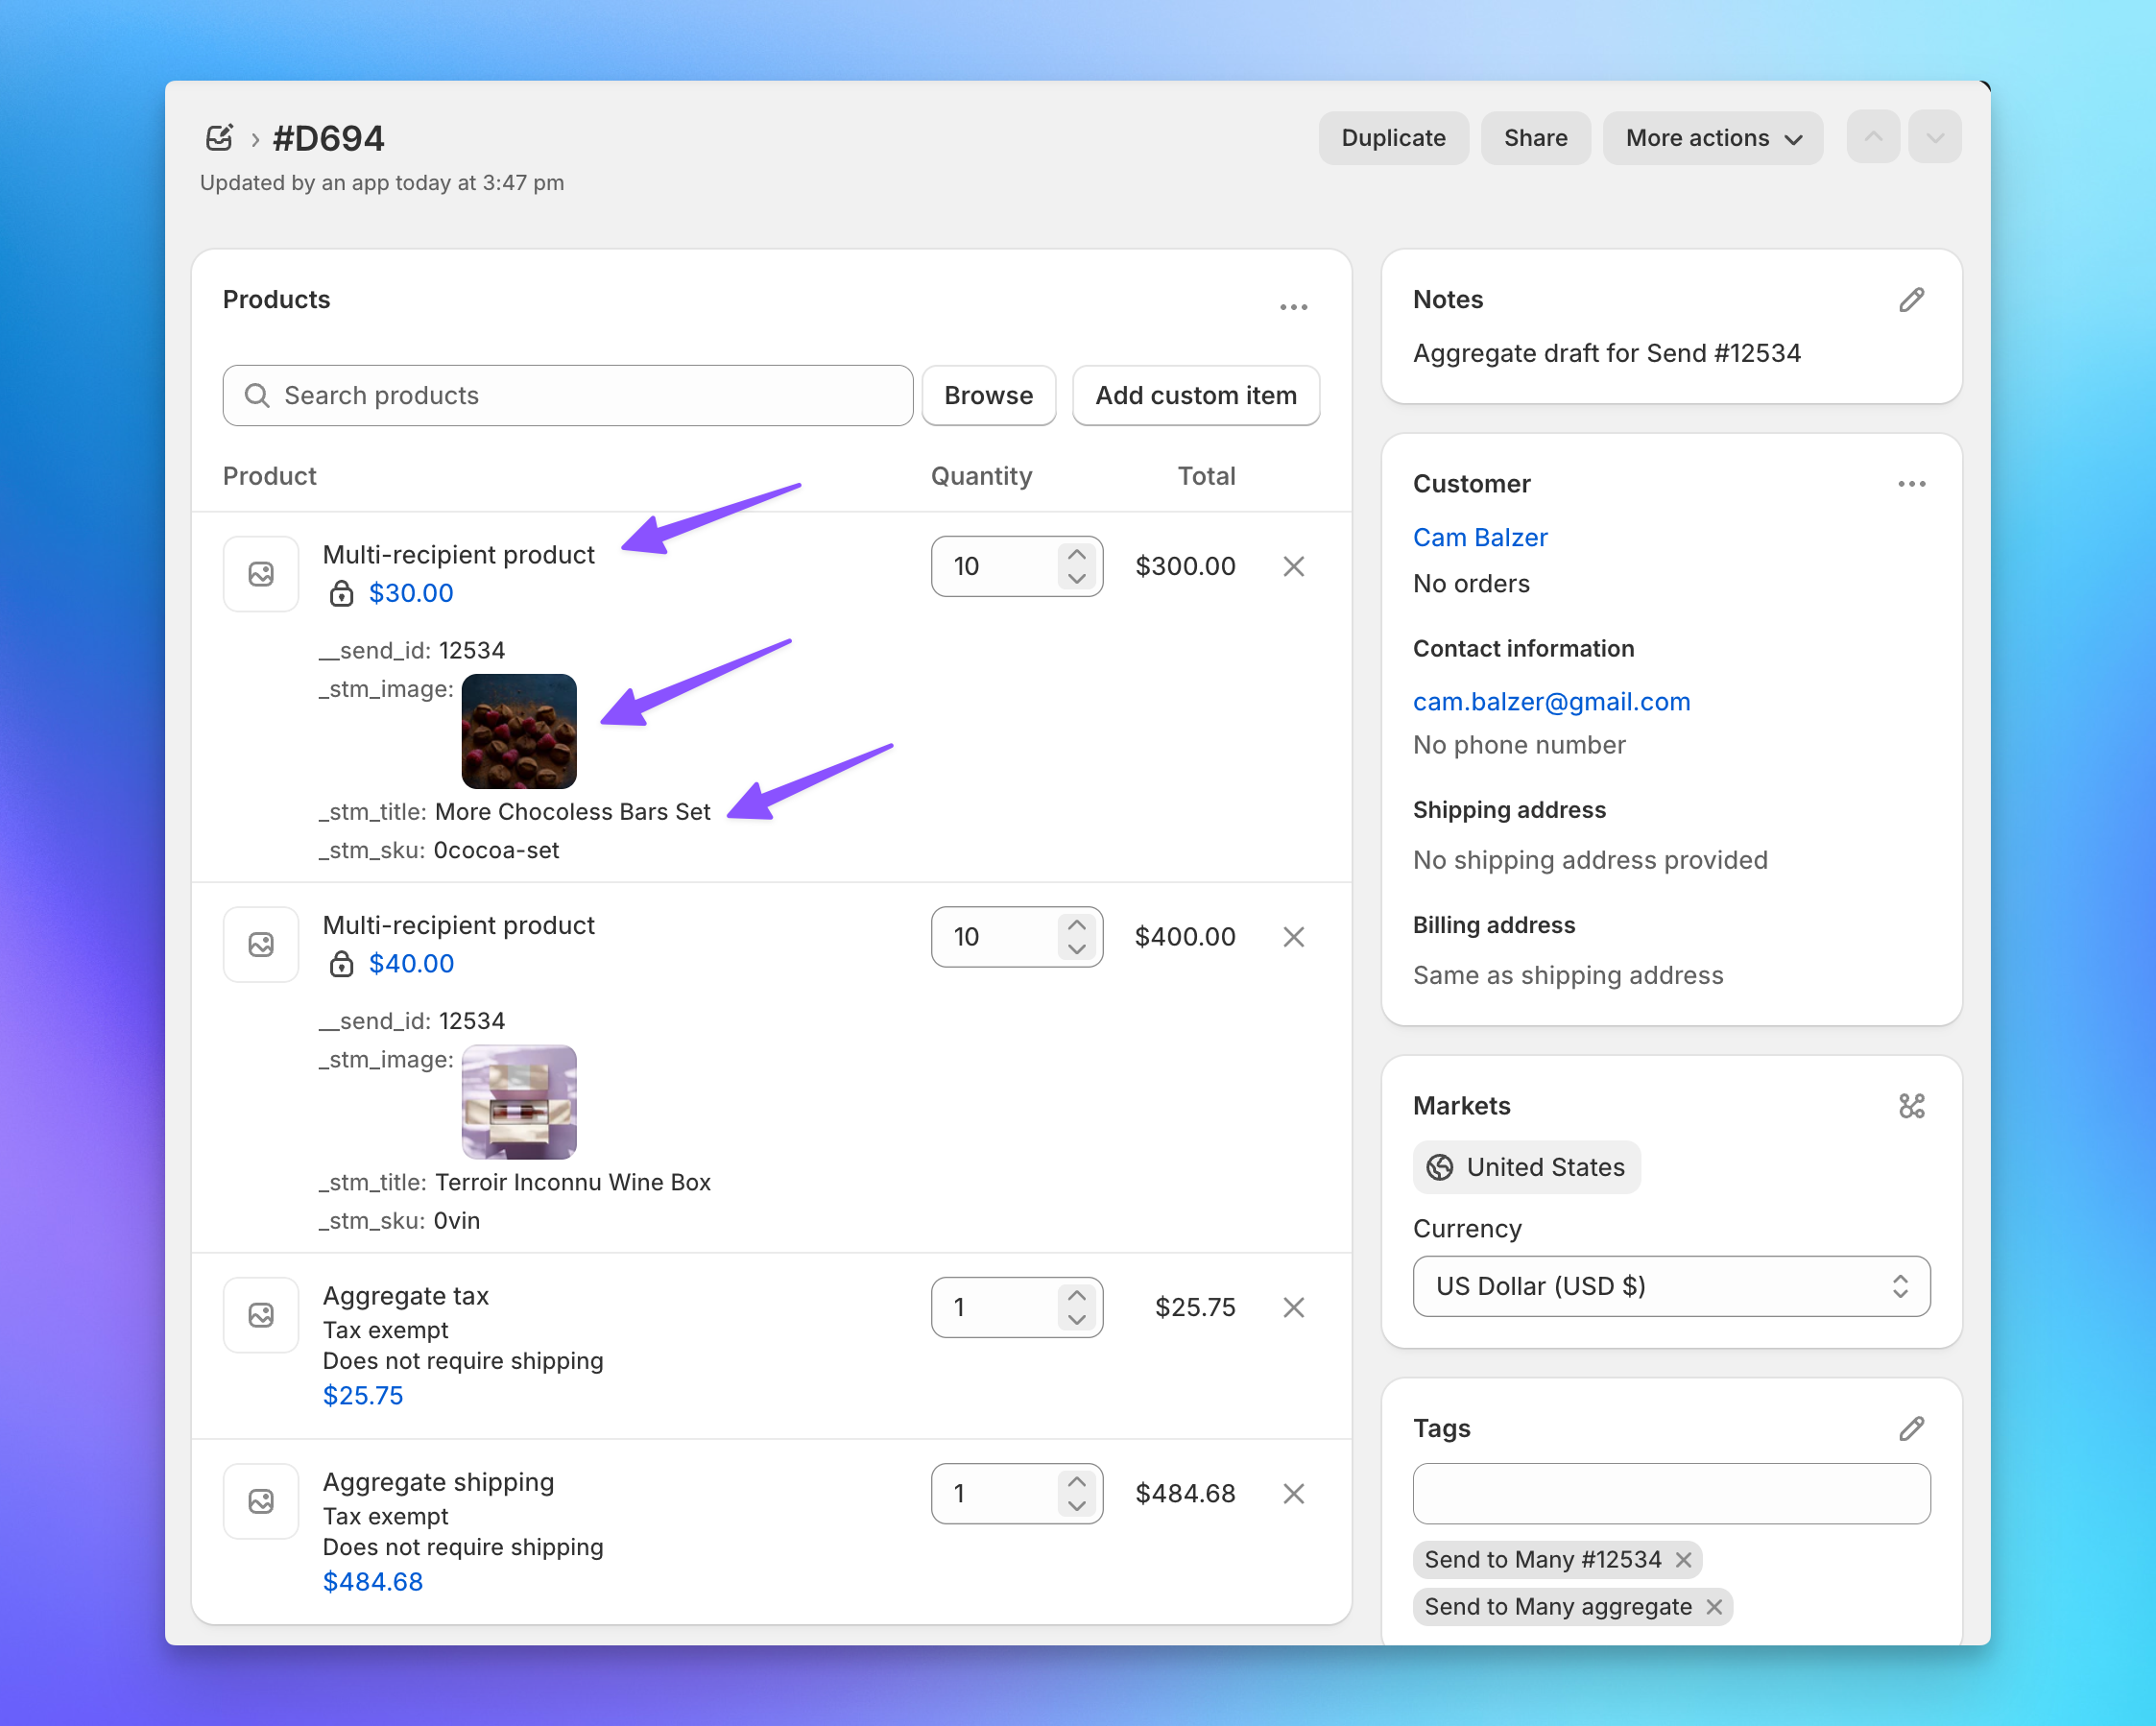This screenshot has height=1726, width=2156.
Task: Edit Tags using the pencil icon
Action: (1911, 1428)
